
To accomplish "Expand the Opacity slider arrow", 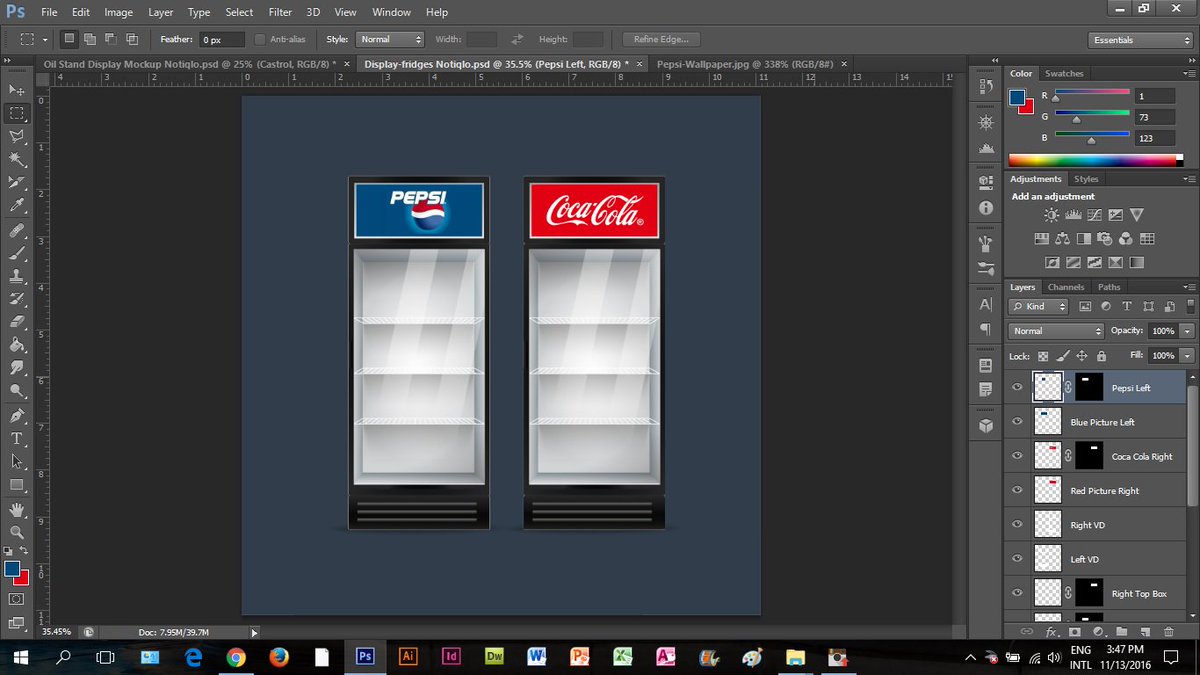I will [1187, 330].
